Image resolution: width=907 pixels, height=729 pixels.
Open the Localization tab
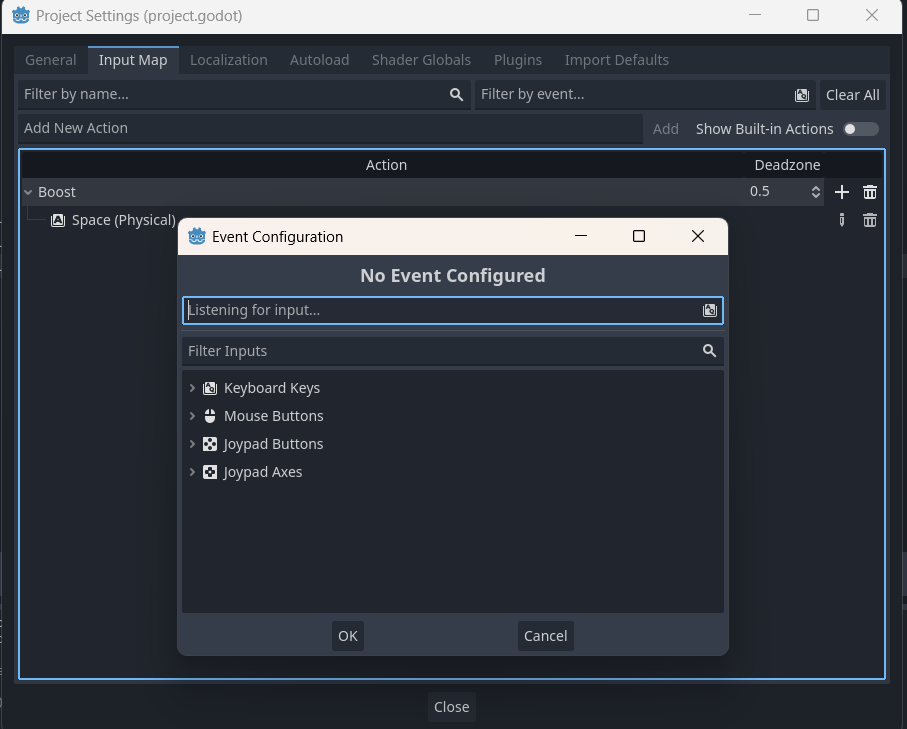tap(228, 60)
